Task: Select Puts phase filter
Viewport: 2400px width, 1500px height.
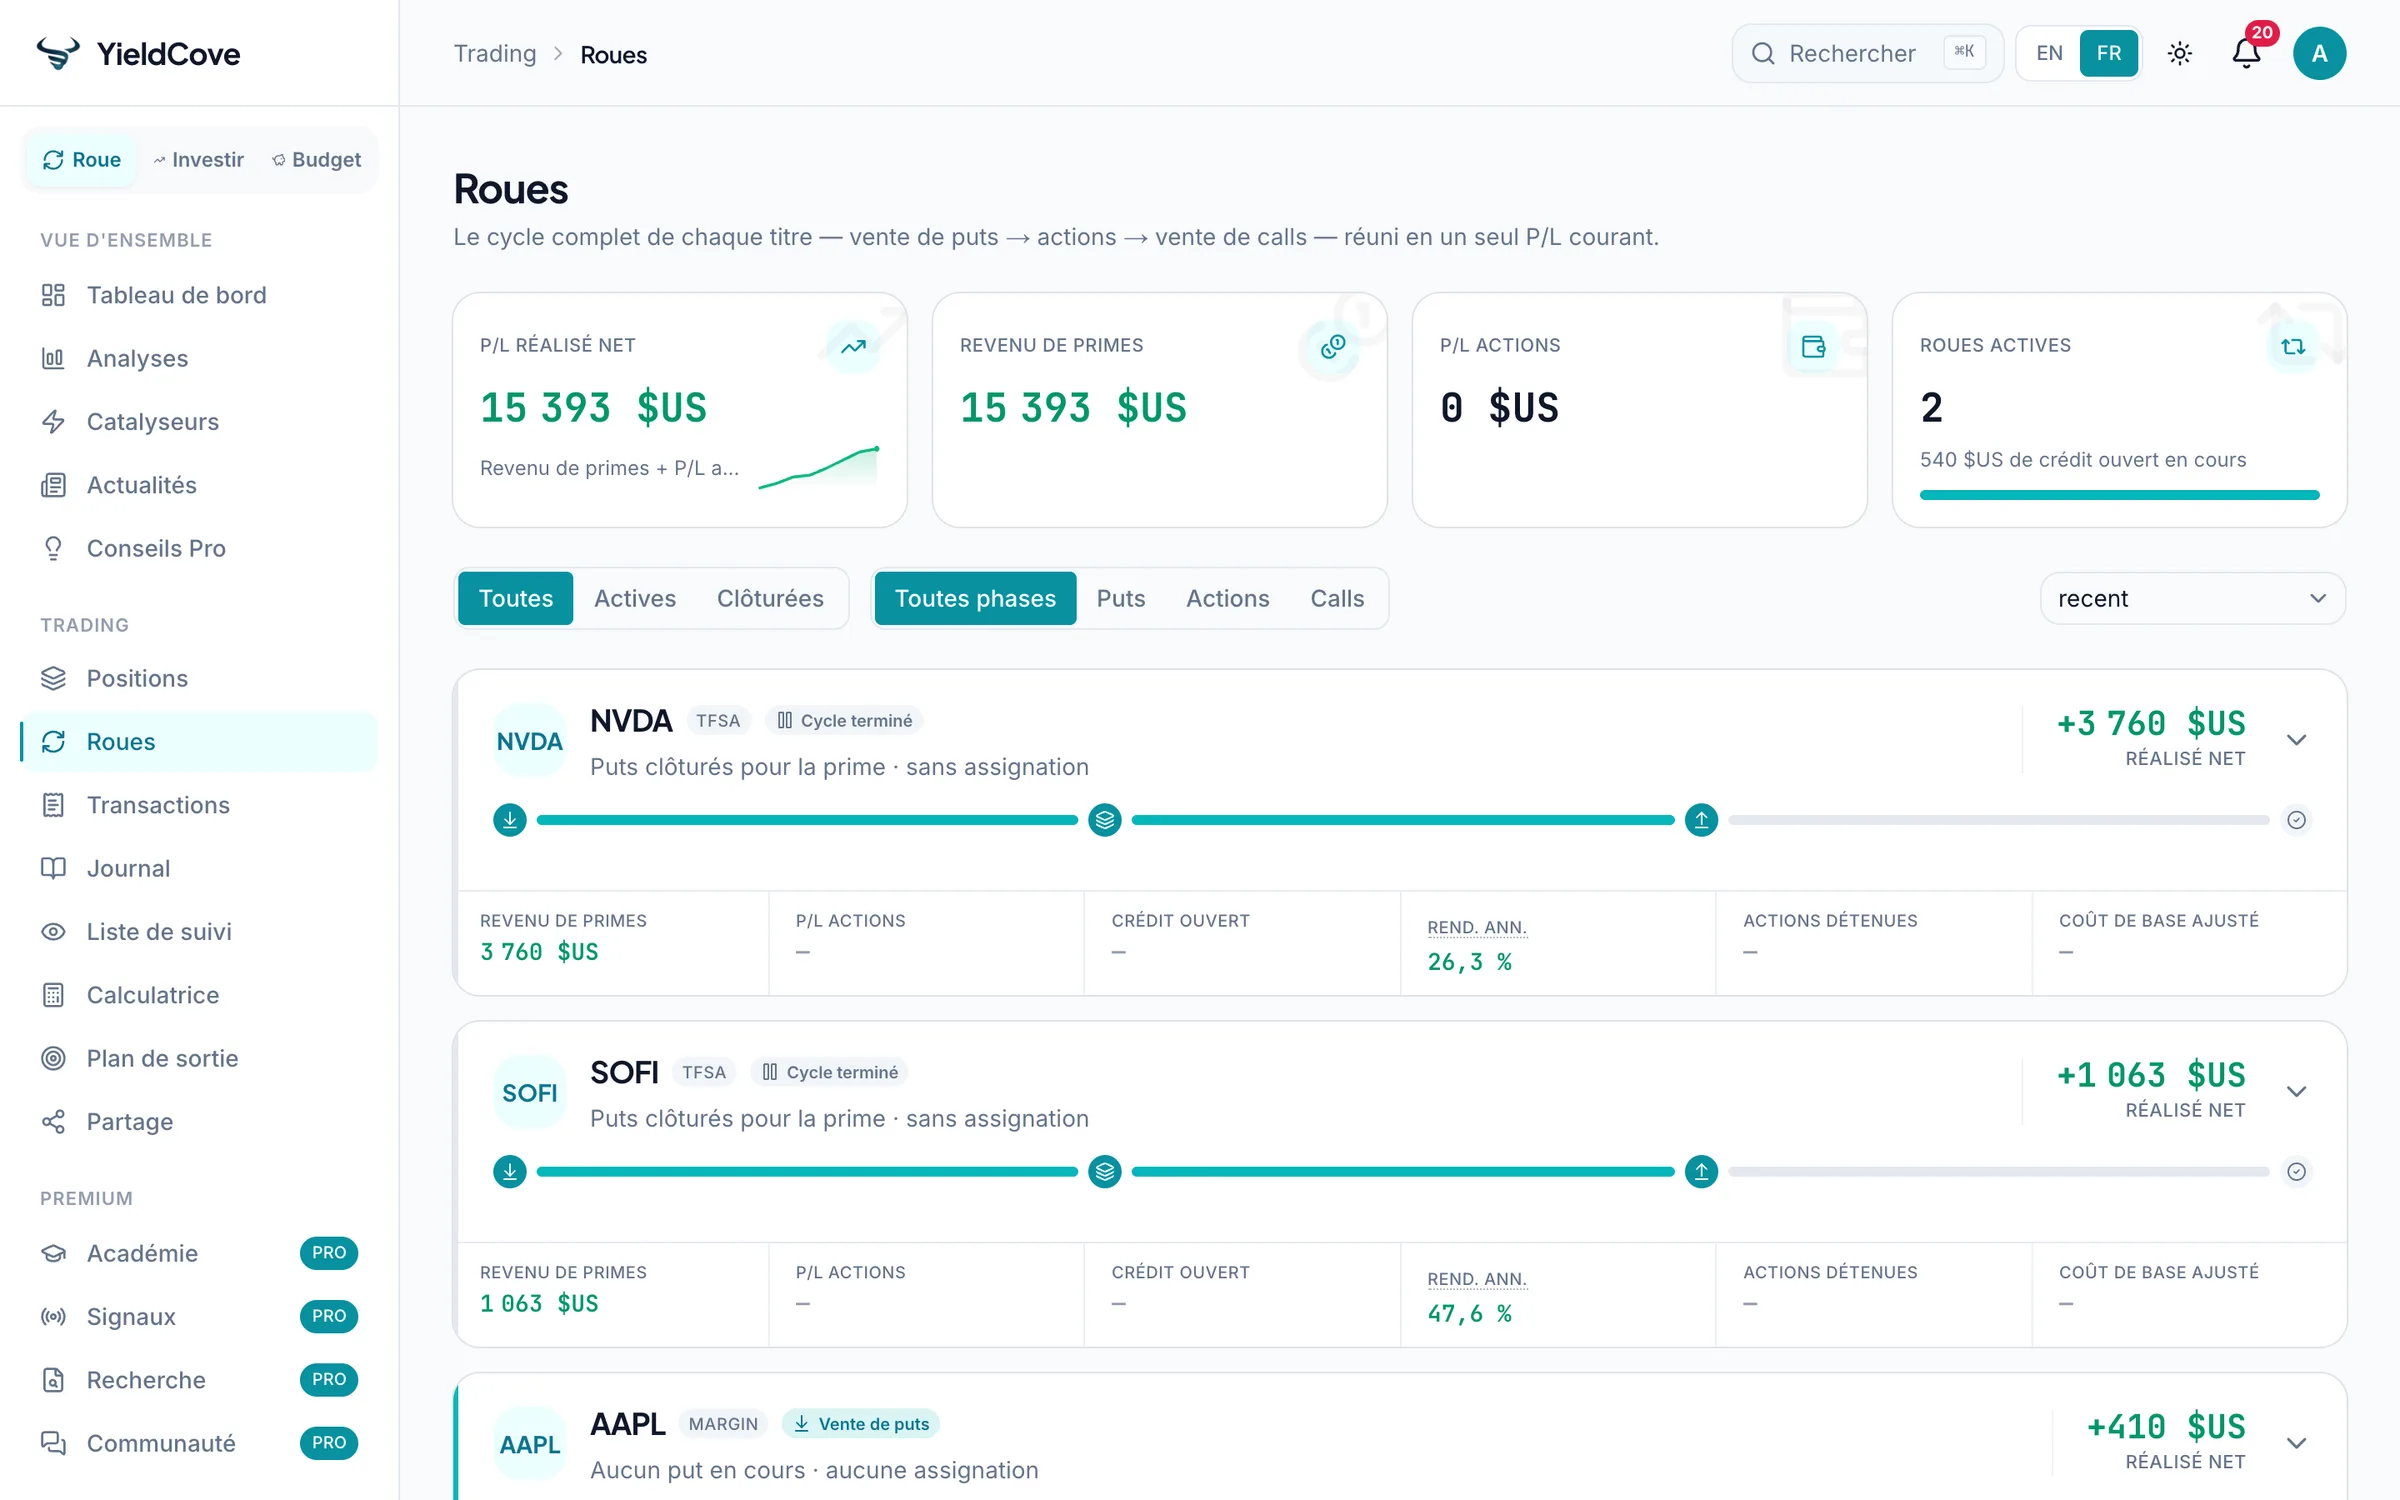Action: pyautogui.click(x=1121, y=598)
